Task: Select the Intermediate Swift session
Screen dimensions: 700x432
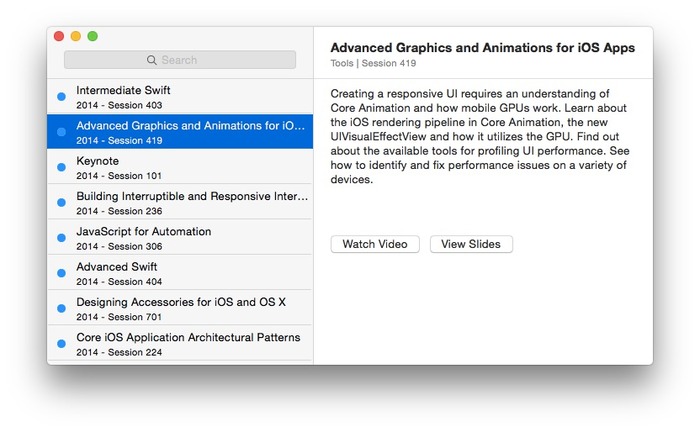Action: (180, 97)
